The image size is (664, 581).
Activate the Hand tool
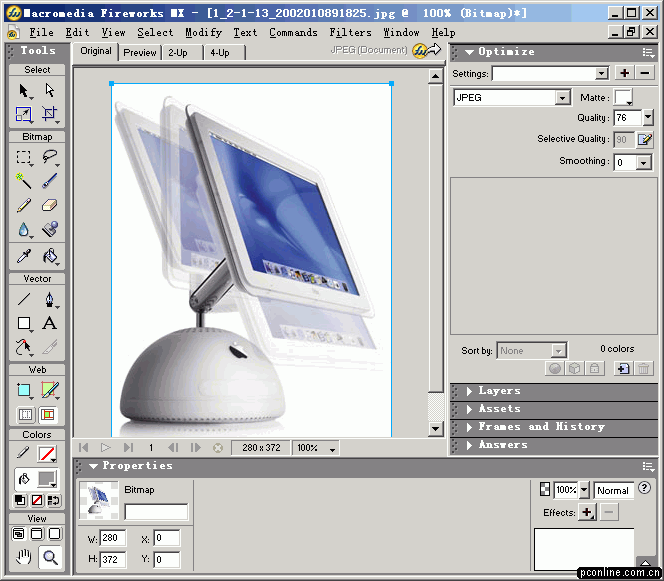(24, 558)
